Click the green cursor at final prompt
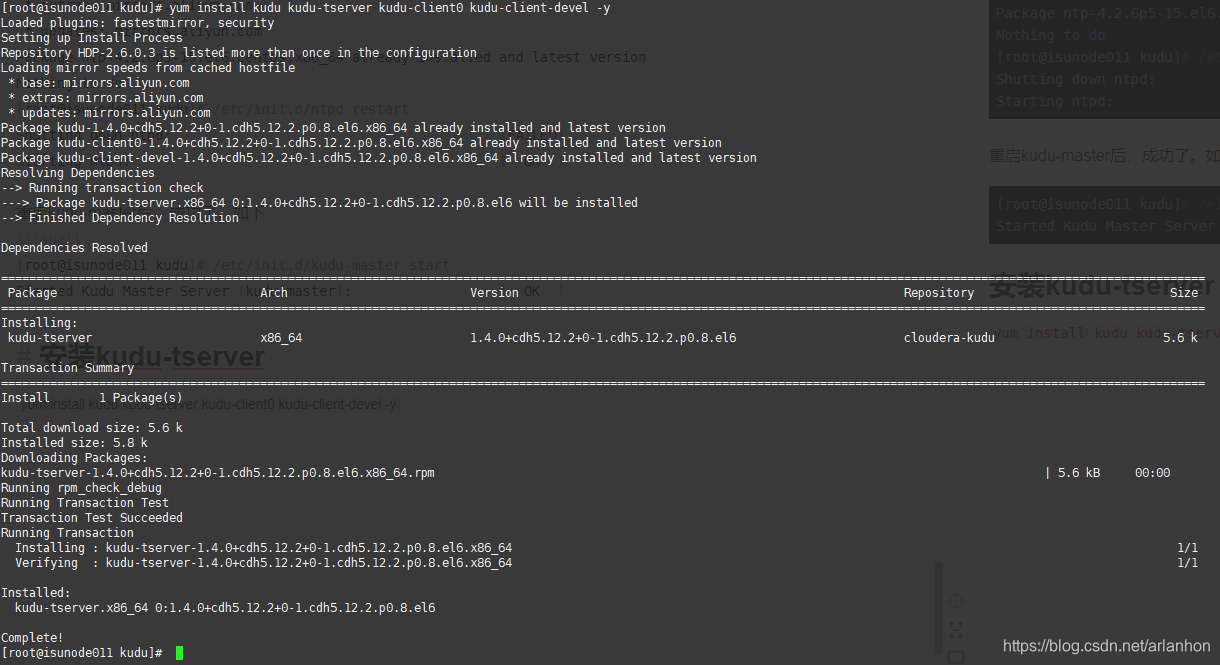Image resolution: width=1220 pixels, height=665 pixels. pos(179,653)
